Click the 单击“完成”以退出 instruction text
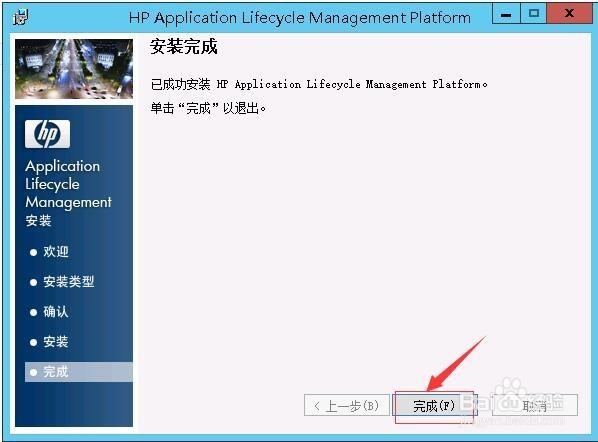The height and width of the screenshot is (442, 598). (x=208, y=108)
